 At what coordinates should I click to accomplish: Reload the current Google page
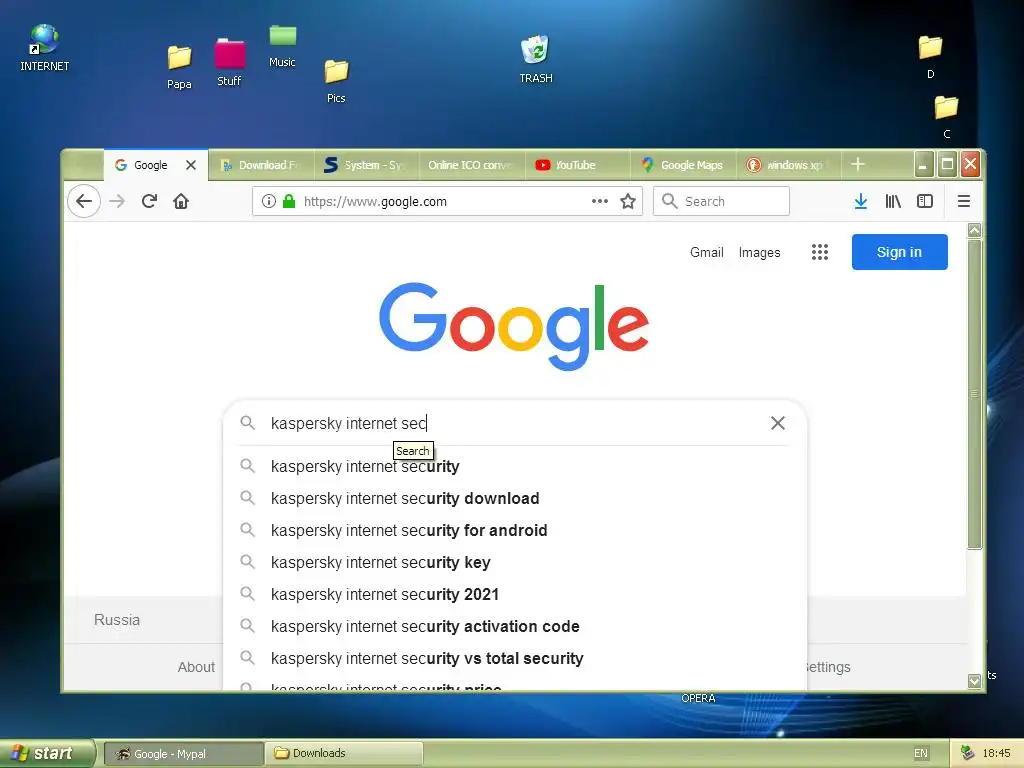[149, 201]
